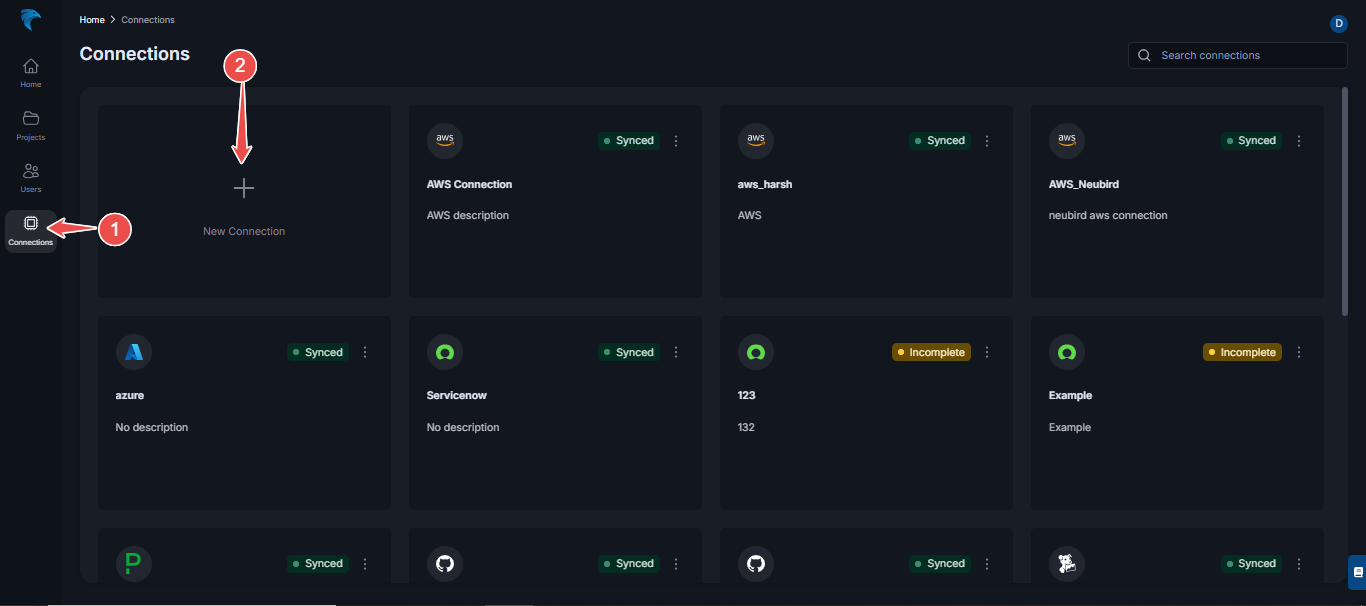
Task: Click the GitHub icon on a bottom connection card
Action: tap(445, 563)
